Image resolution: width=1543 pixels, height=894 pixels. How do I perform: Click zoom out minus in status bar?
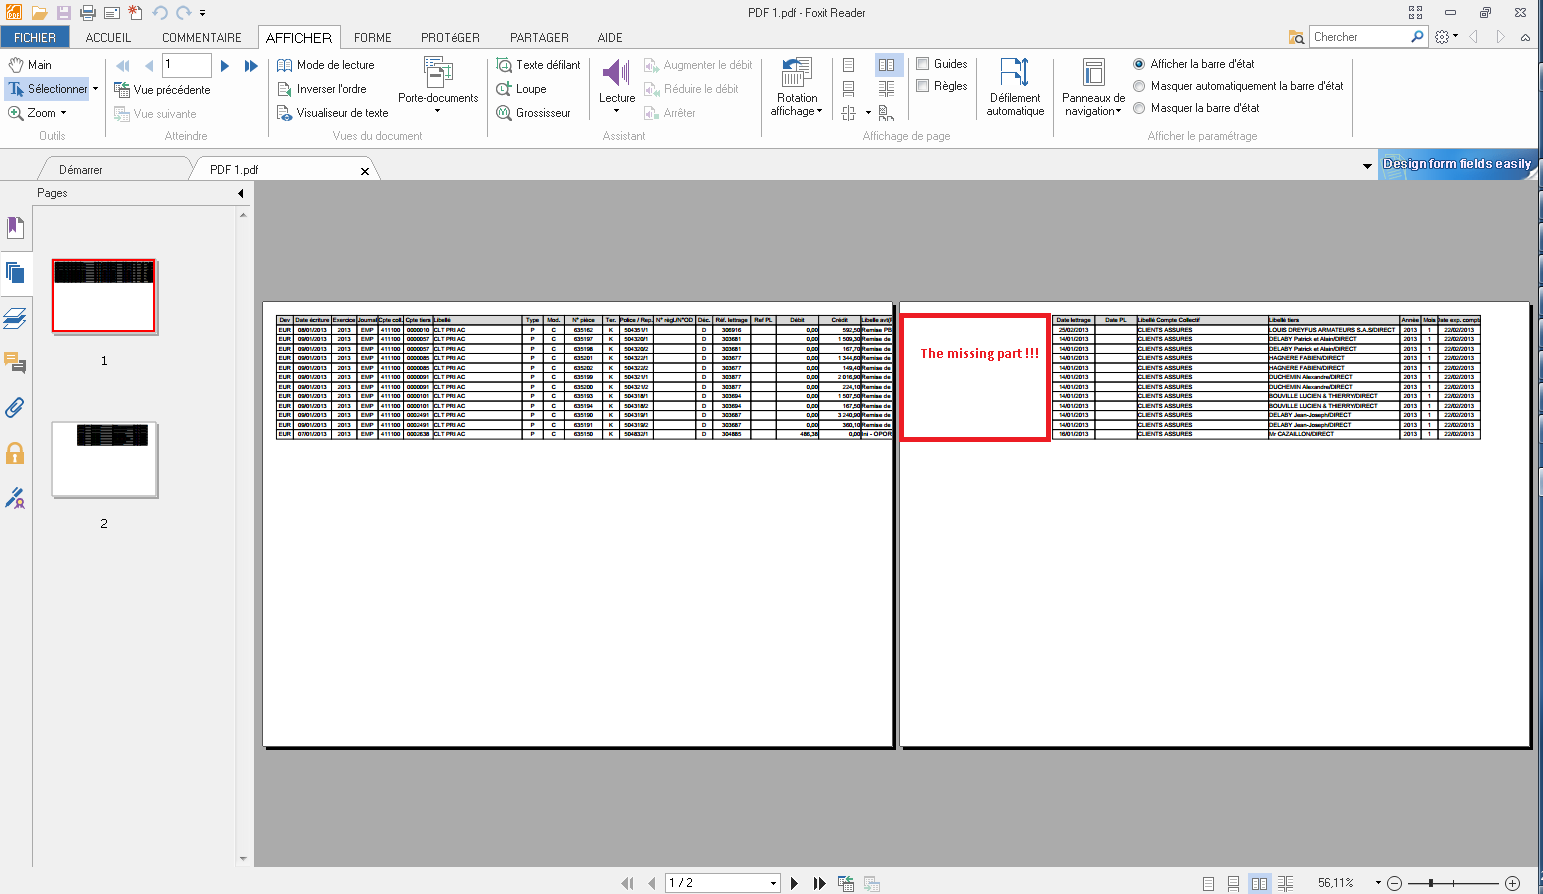pyautogui.click(x=1395, y=883)
